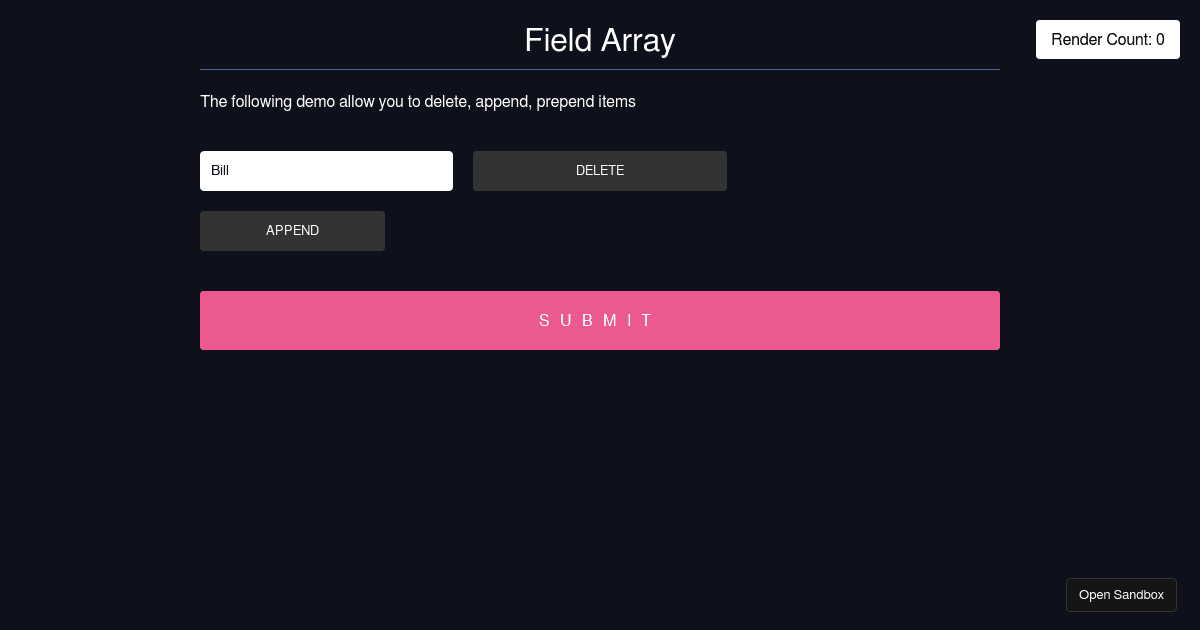This screenshot has height=630, width=1200.
Task: Focus the input field containing Bill
Action: point(326,171)
